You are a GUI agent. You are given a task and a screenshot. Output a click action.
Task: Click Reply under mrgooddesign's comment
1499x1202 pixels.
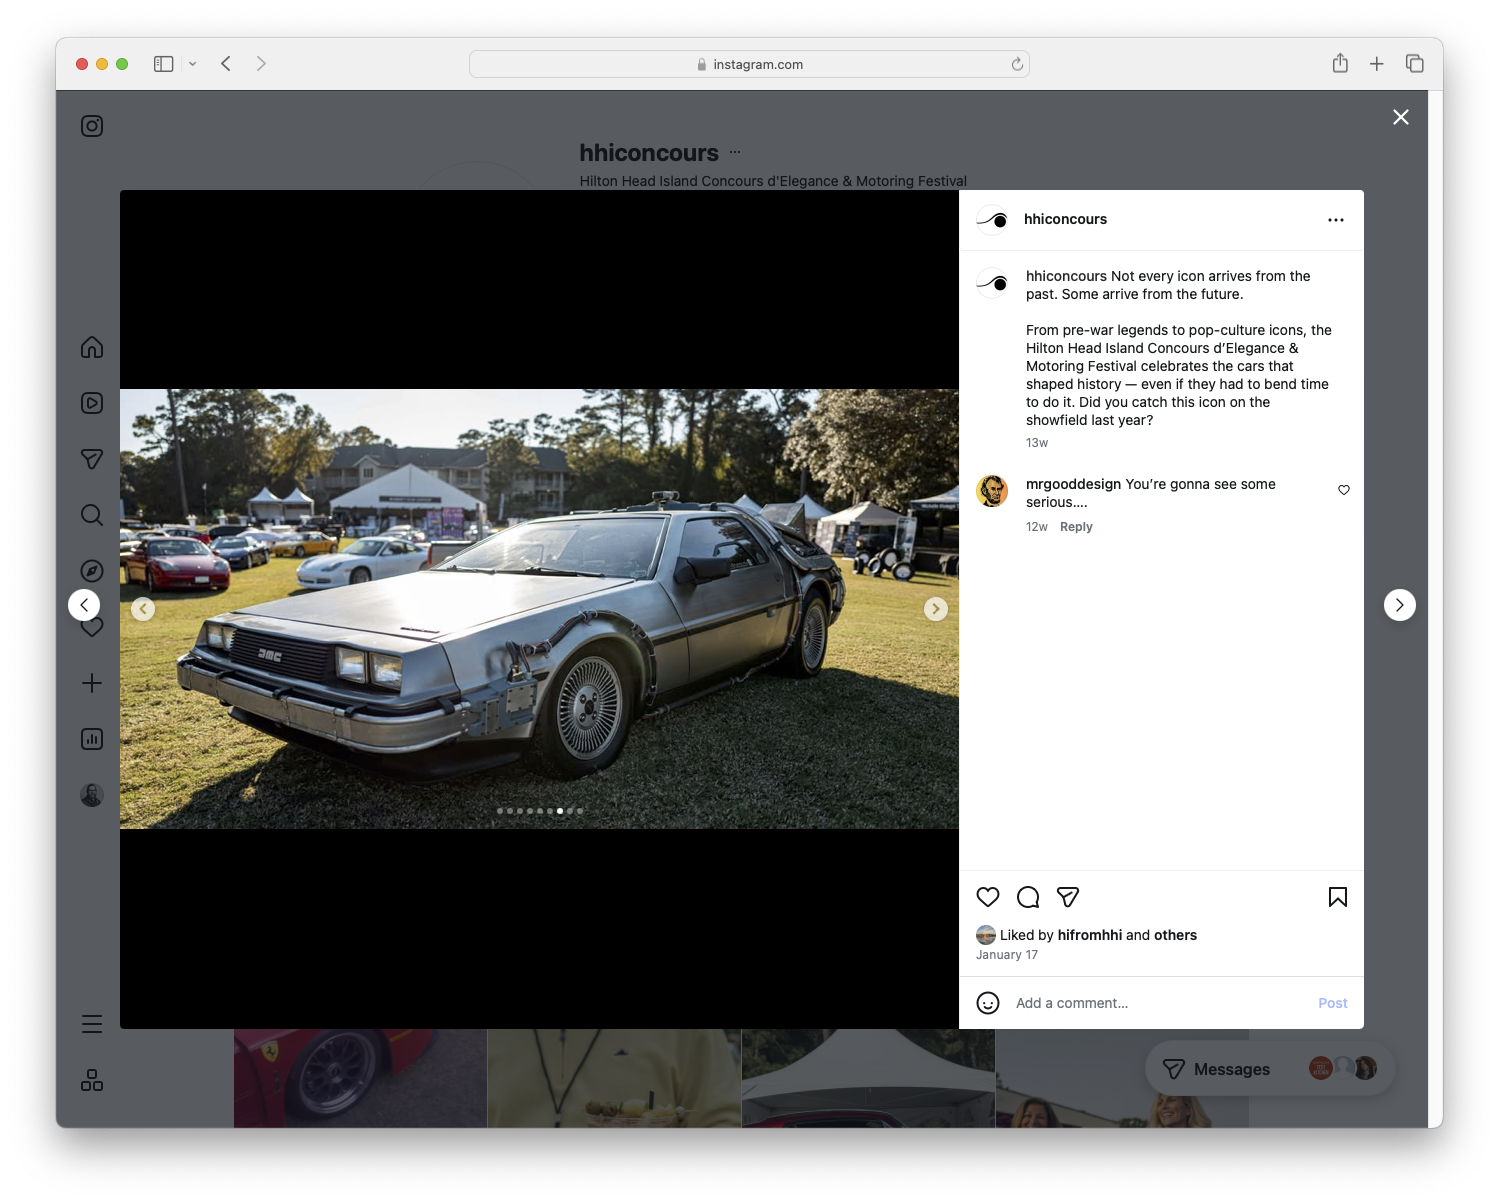[1076, 526]
